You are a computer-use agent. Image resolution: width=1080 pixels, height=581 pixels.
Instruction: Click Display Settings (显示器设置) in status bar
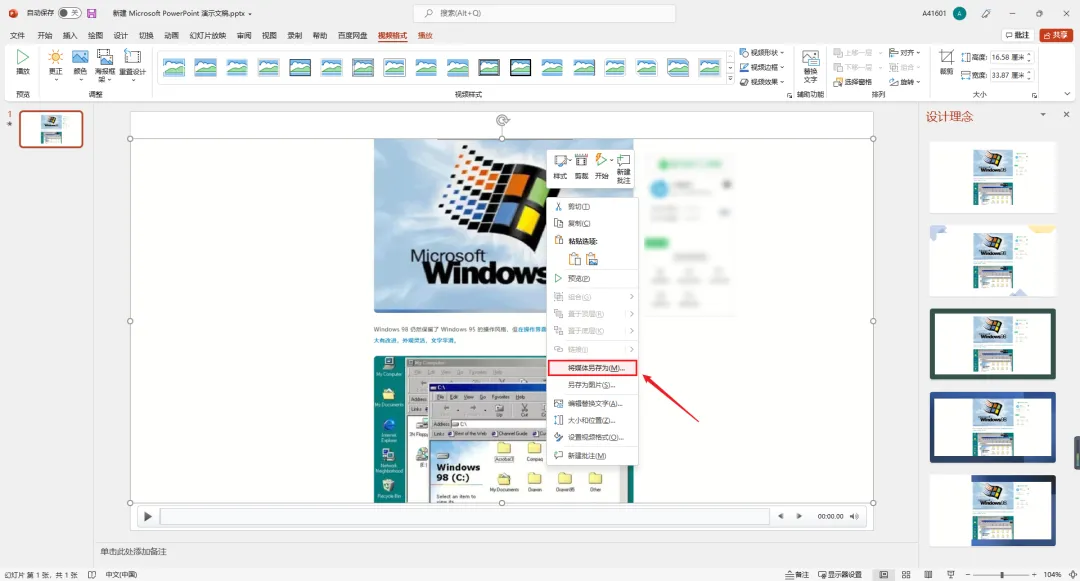coord(840,574)
